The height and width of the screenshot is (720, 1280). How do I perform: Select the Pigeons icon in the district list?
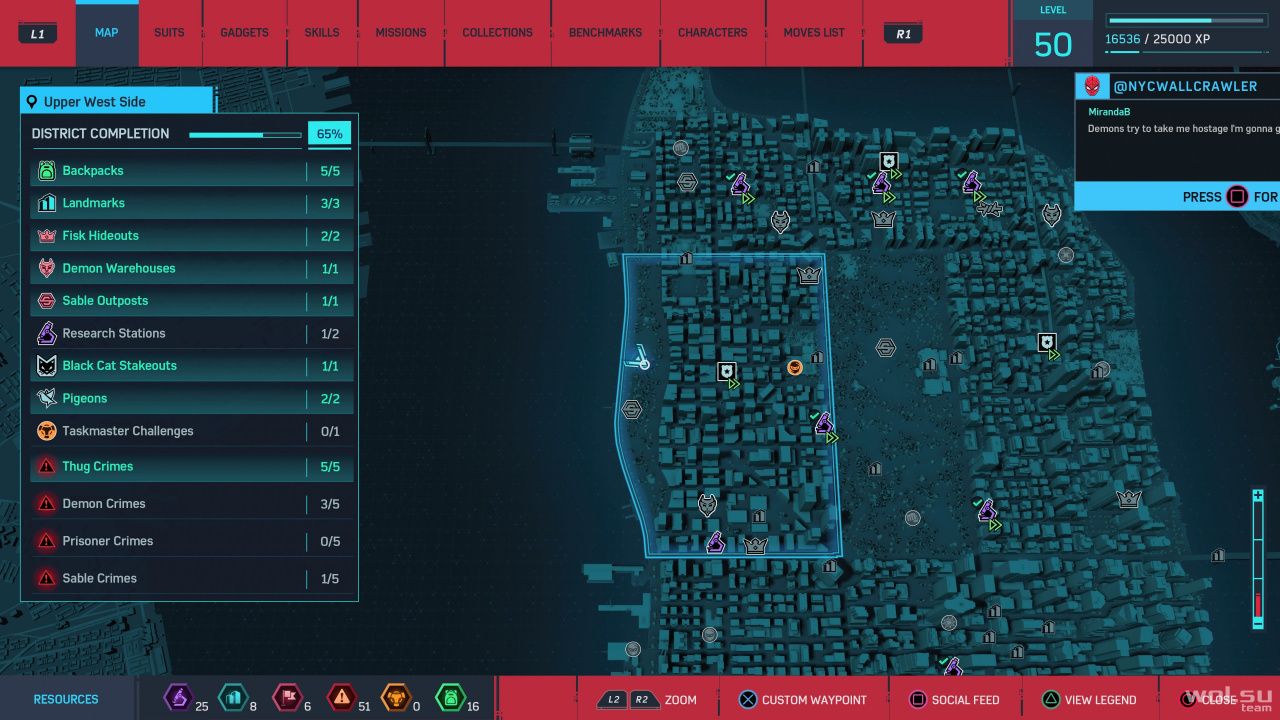pos(46,398)
